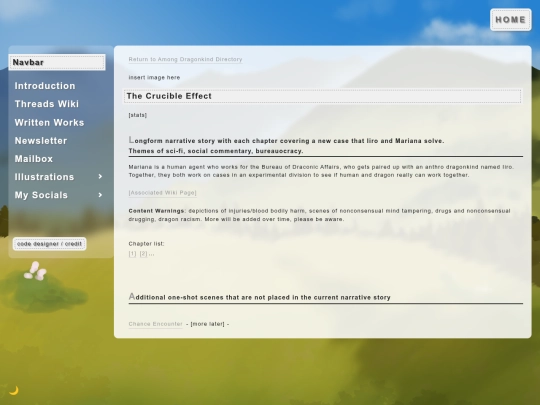540x405 pixels.
Task: Click the Longform narrative story heading line
Action: coord(286,141)
